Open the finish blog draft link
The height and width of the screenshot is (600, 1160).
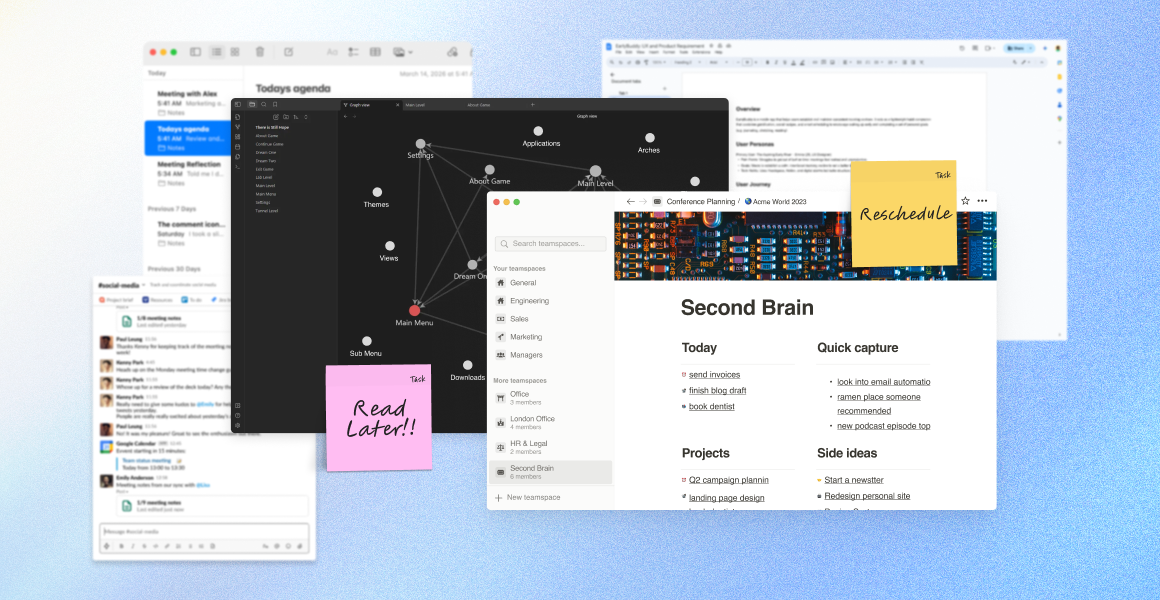coord(717,391)
